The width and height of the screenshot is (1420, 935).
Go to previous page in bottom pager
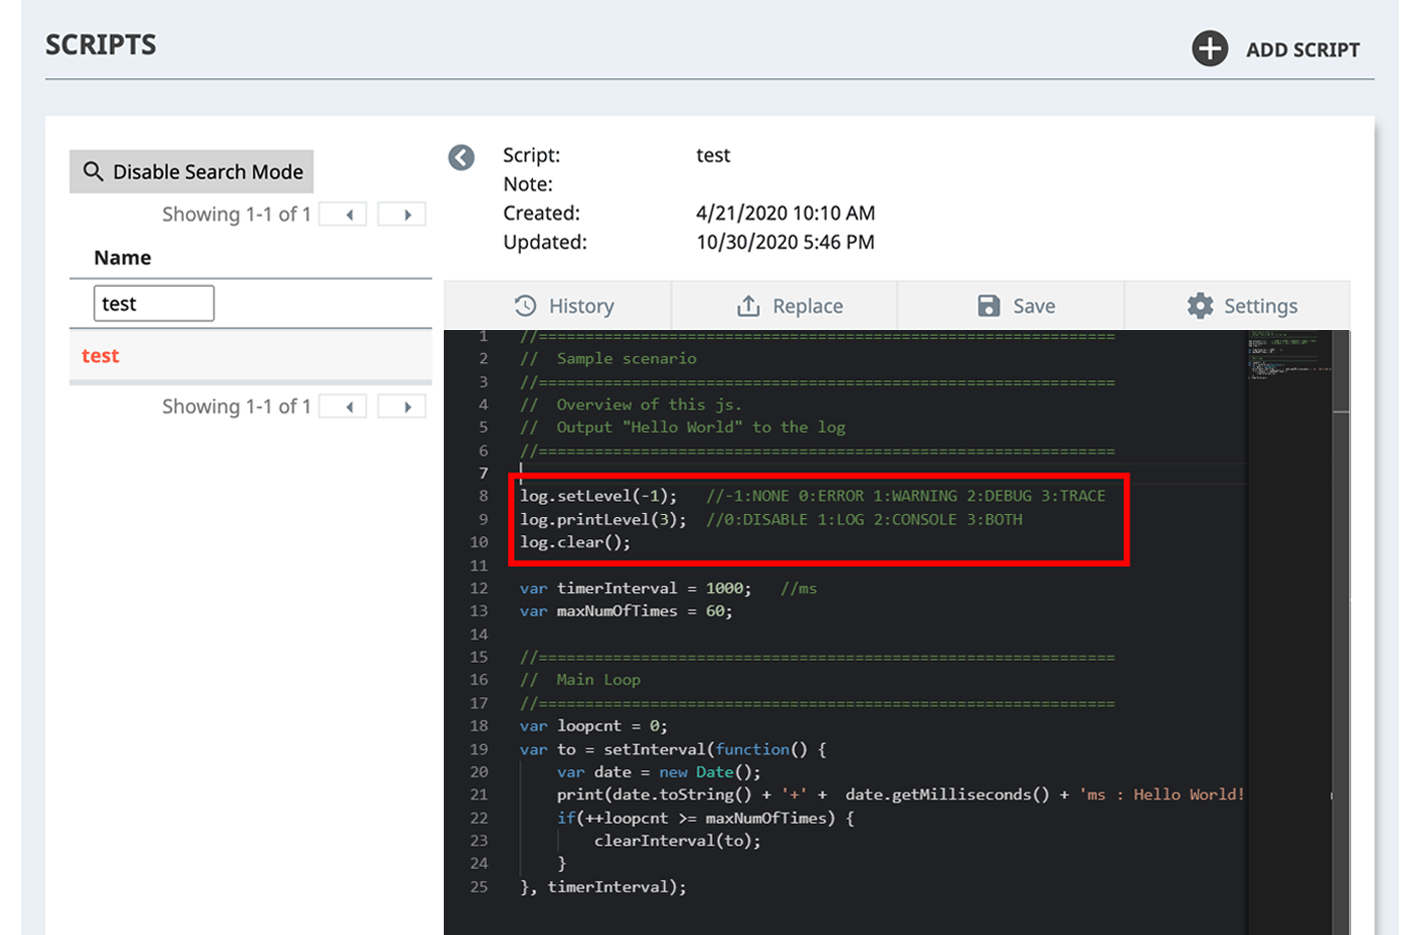click(x=343, y=406)
